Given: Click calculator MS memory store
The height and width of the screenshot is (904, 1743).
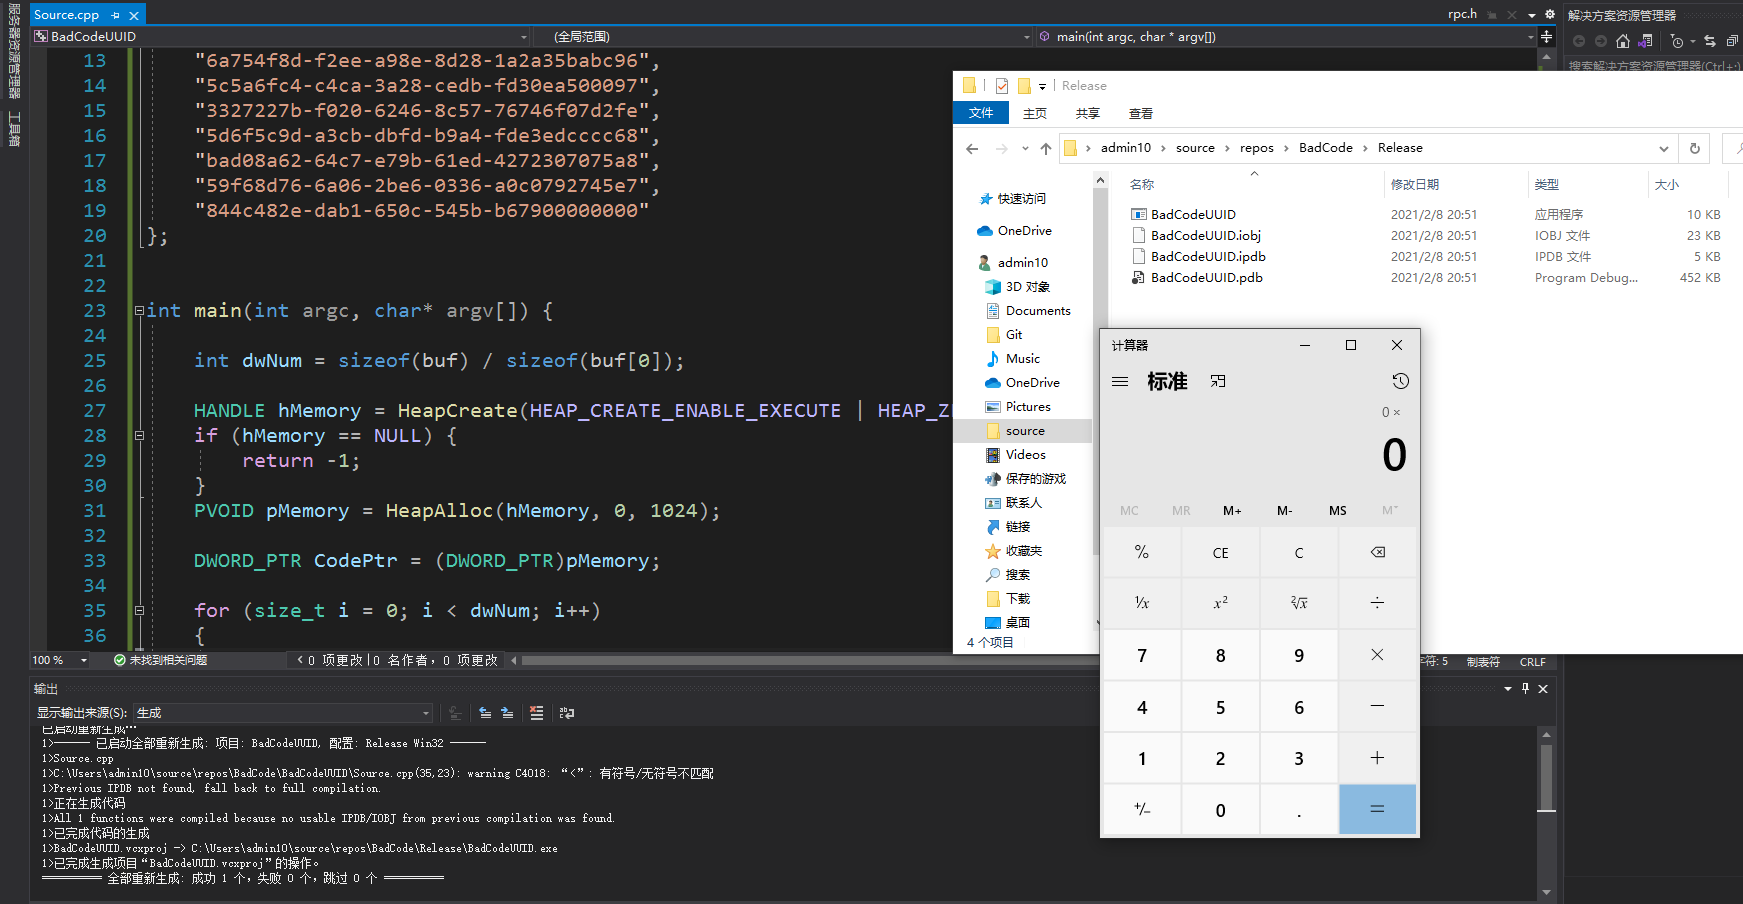Looking at the screenshot, I should pos(1337,510).
